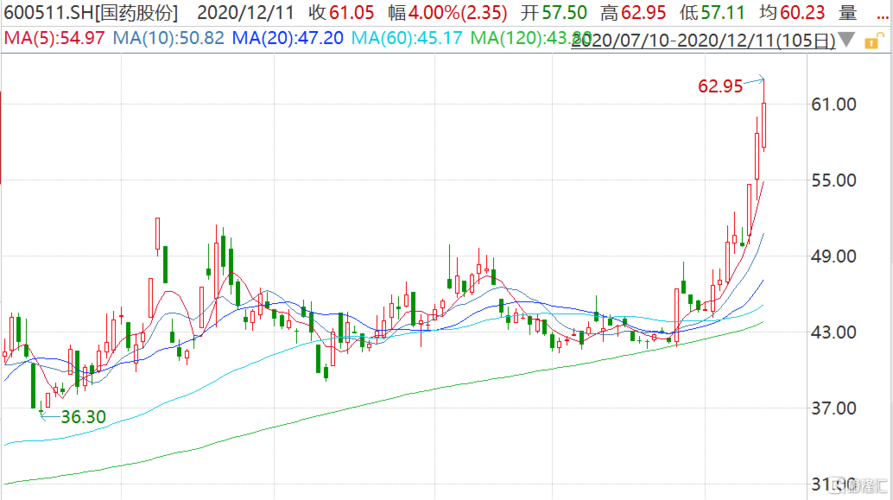Click the last red candlestick at 61.05
The height and width of the screenshot is (500, 893).
pos(764,125)
